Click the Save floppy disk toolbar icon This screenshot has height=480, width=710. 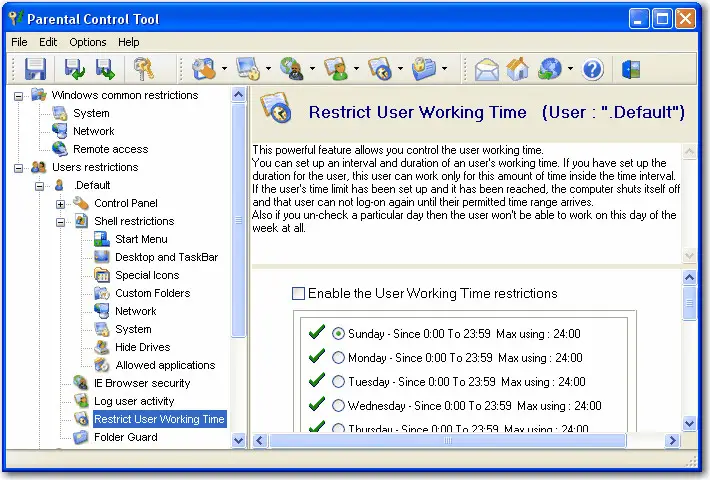(x=35, y=69)
